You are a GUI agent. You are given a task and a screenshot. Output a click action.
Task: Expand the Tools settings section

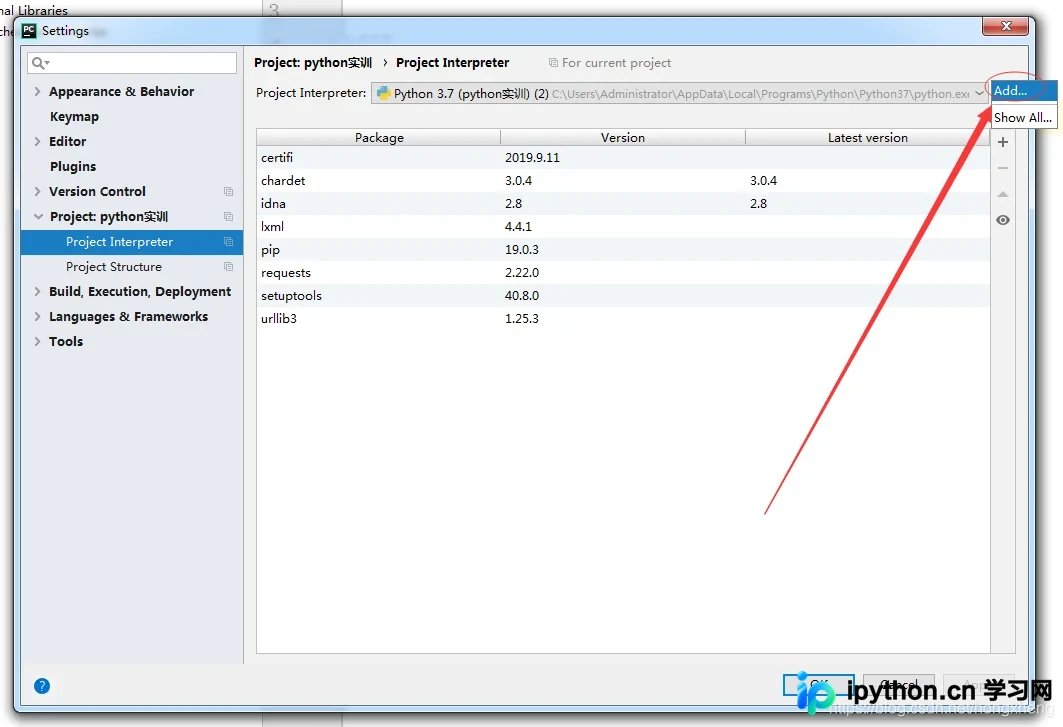pos(37,342)
